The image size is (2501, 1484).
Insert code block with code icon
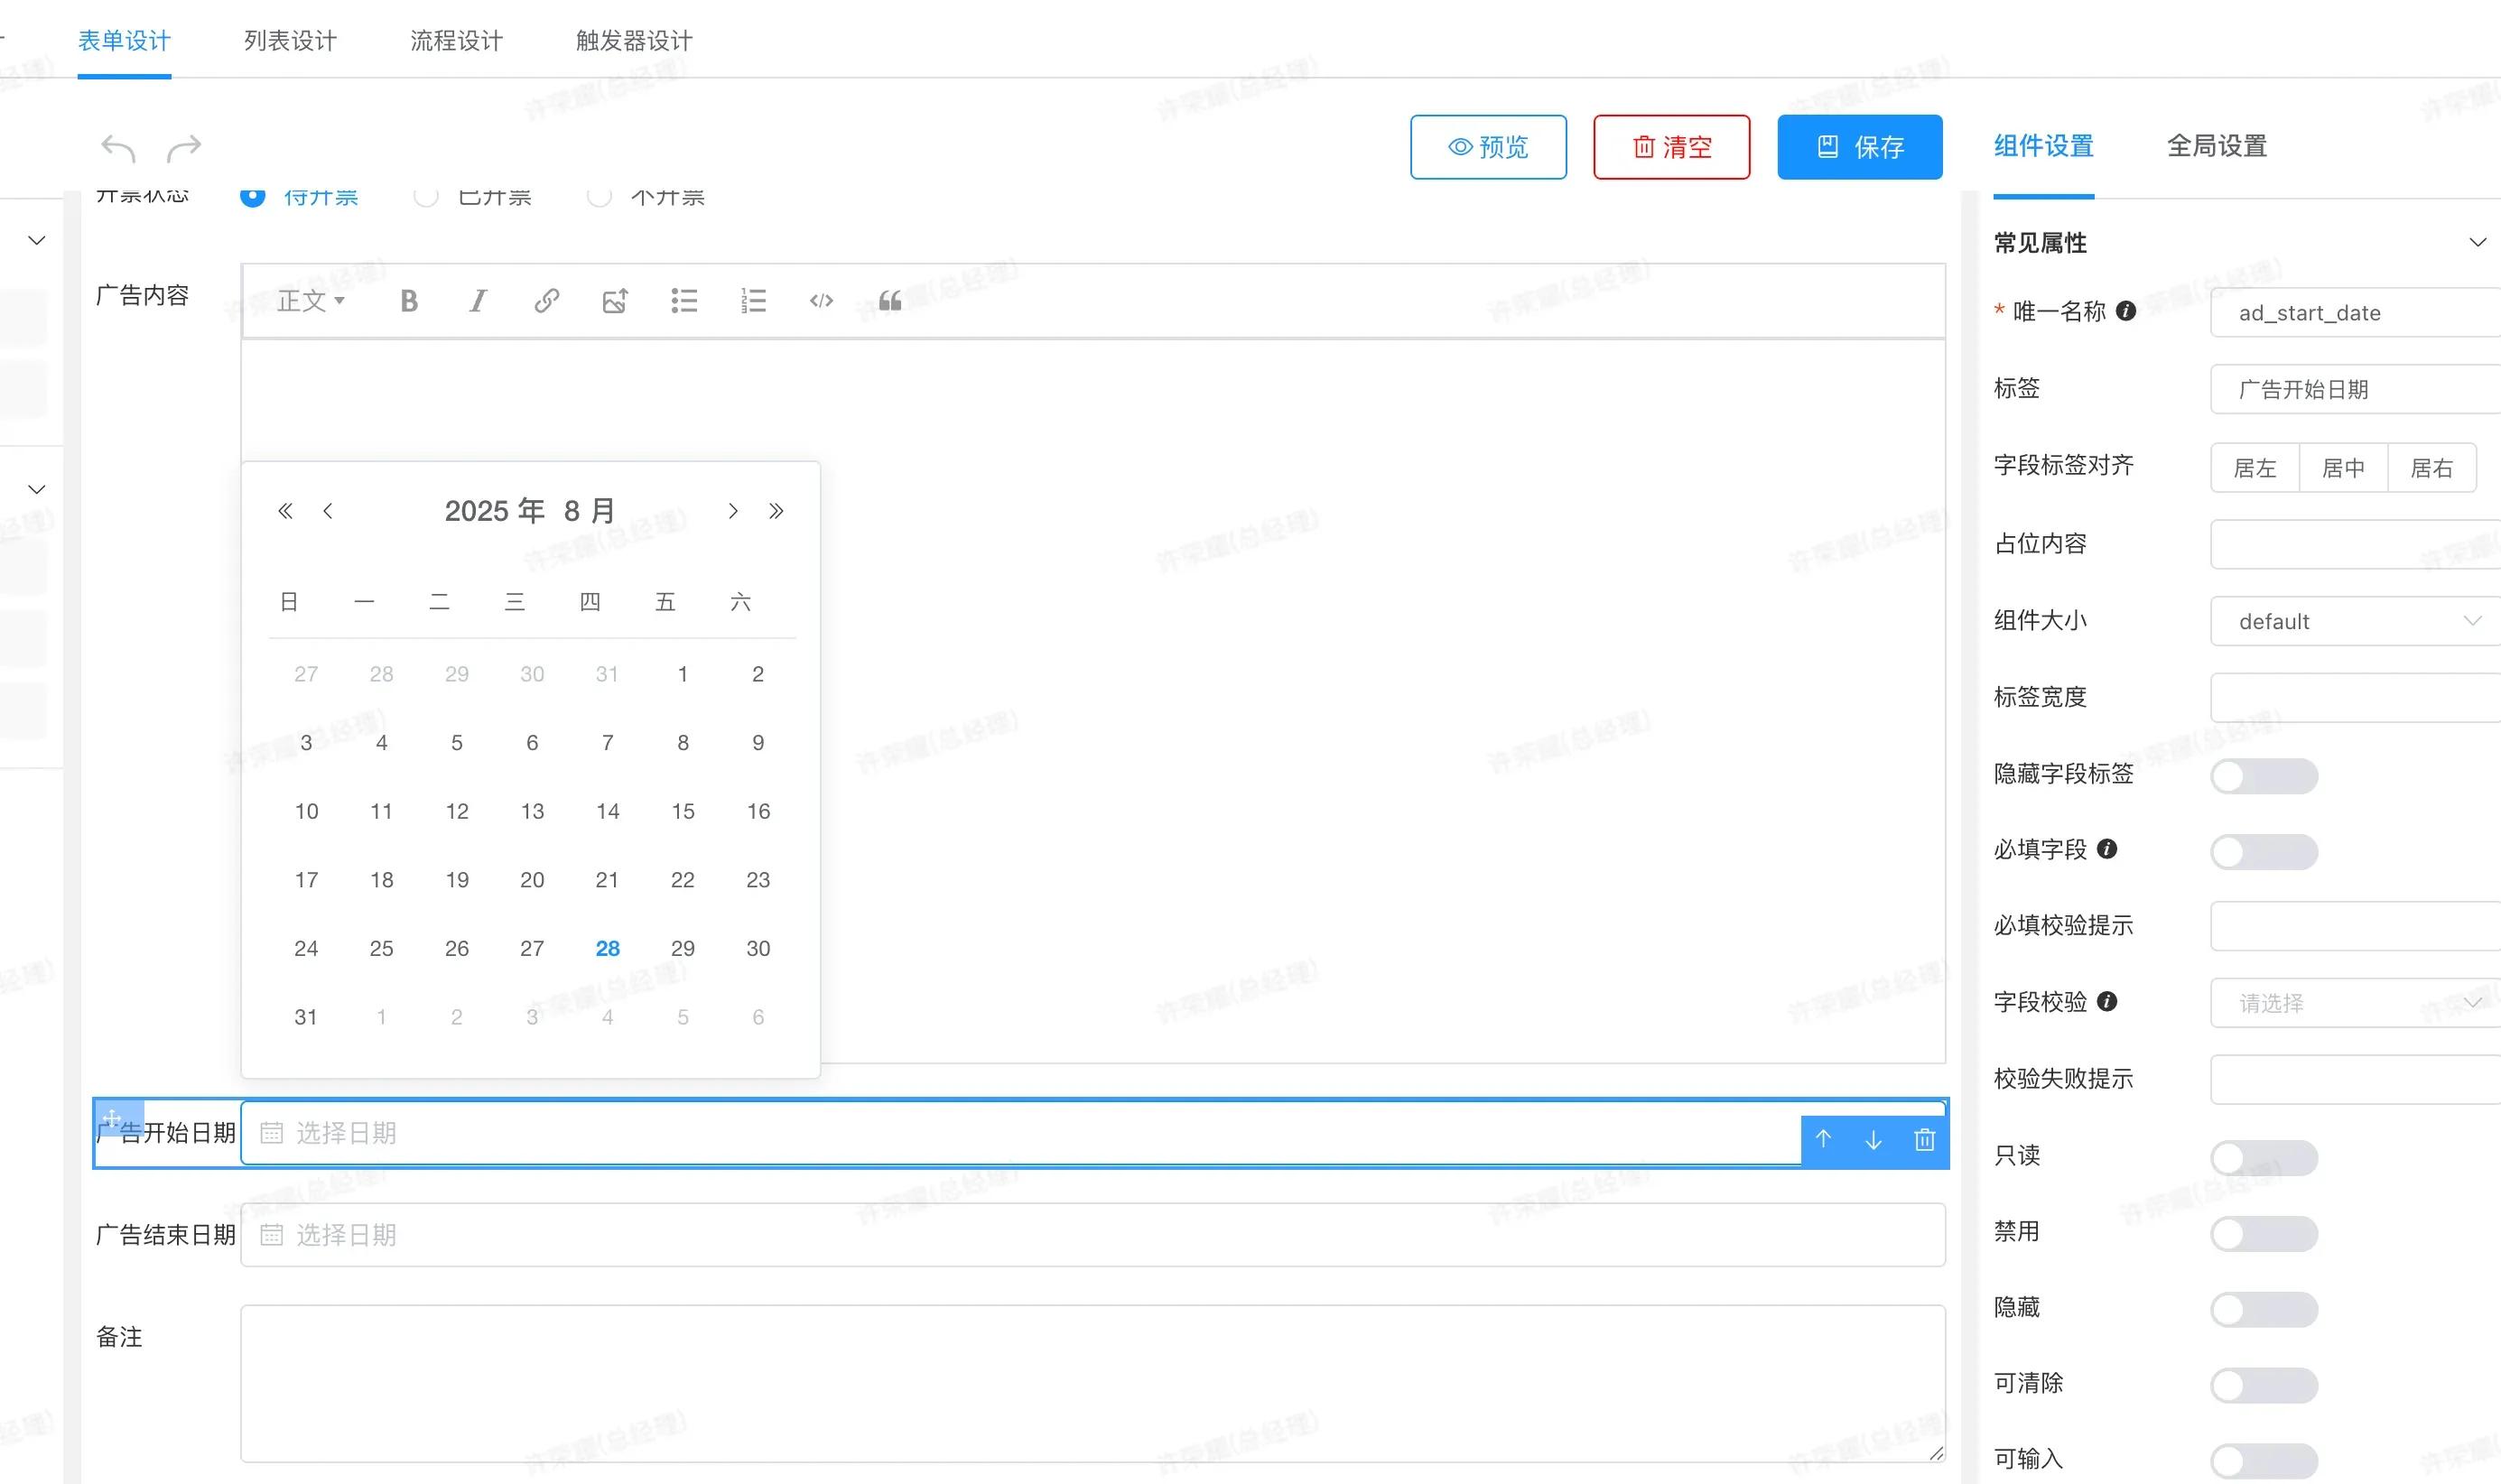[821, 301]
